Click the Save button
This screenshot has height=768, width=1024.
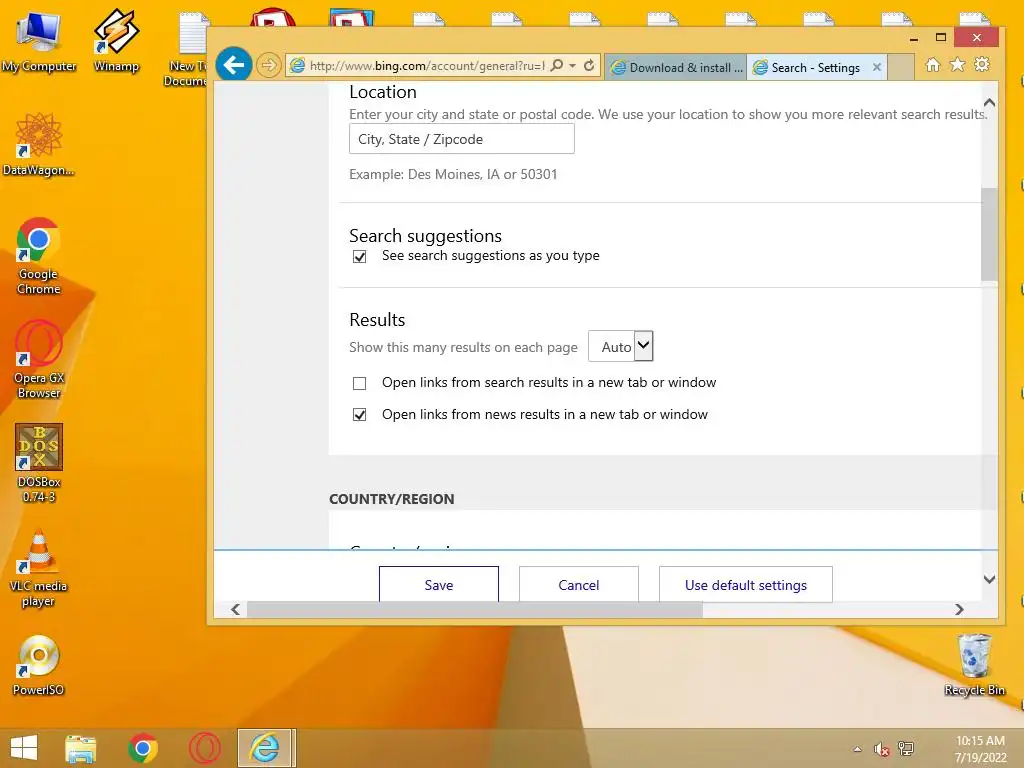click(439, 584)
